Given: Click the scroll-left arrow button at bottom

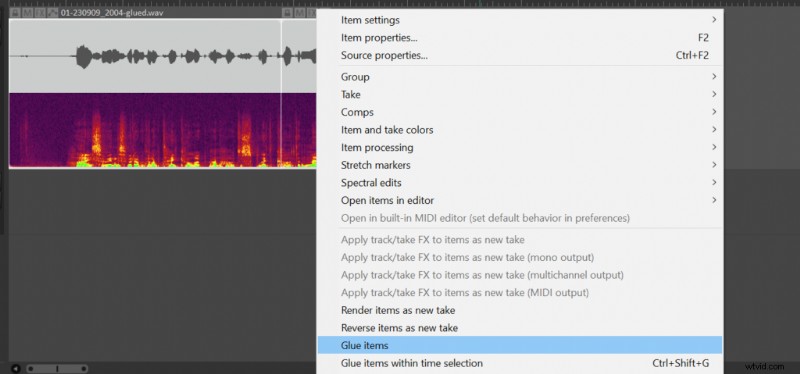Looking at the screenshot, I should pos(15,368).
